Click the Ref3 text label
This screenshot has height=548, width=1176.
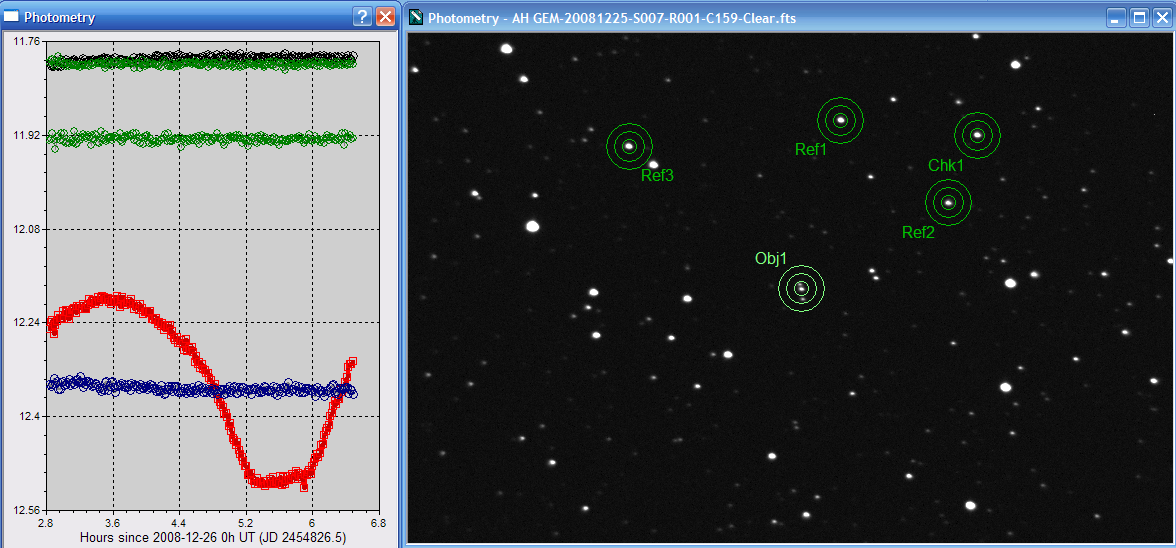click(x=657, y=176)
